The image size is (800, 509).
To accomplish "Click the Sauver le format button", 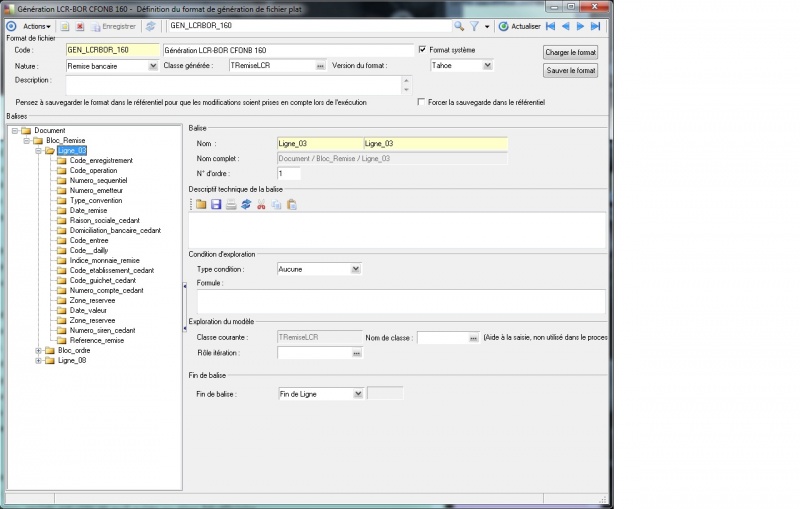I will (570, 70).
